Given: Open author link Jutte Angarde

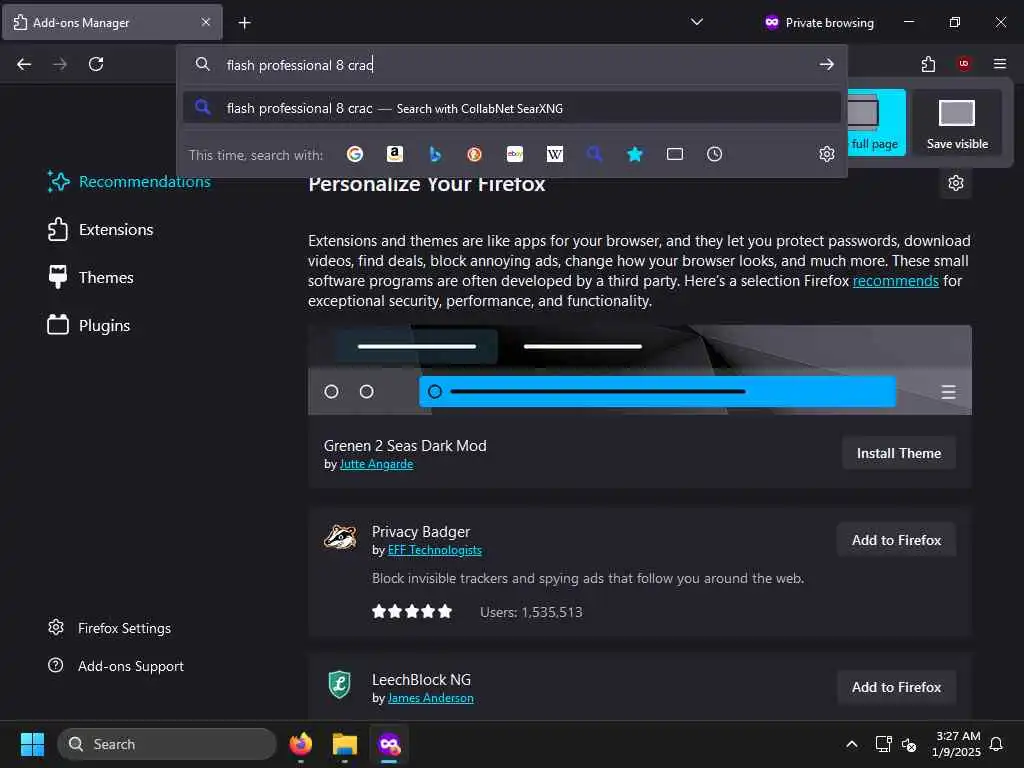Looking at the screenshot, I should coord(376,464).
